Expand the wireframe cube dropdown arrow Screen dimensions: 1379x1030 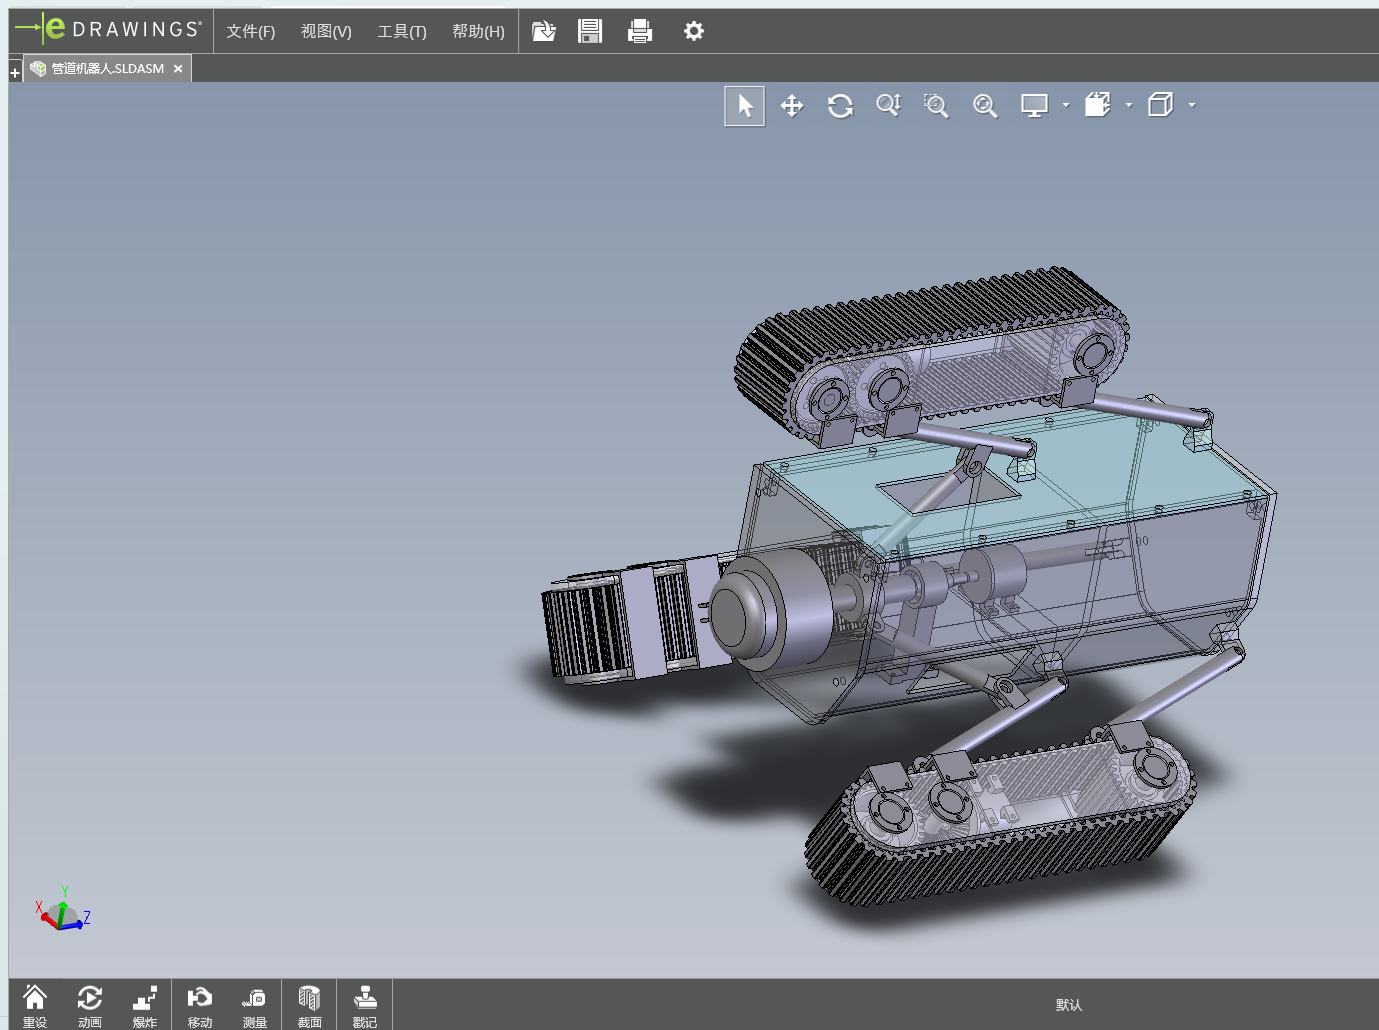1192,105
